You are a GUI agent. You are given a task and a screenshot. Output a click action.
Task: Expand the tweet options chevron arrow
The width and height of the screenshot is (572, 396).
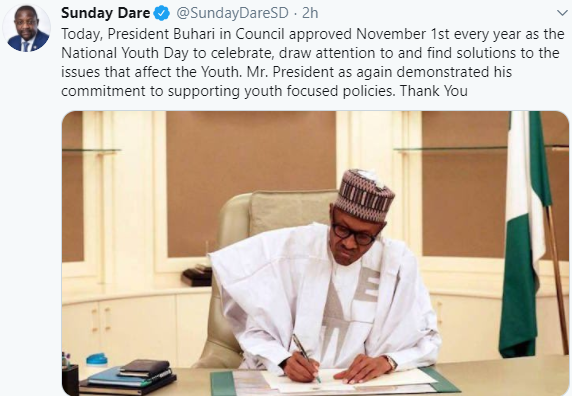point(563,13)
